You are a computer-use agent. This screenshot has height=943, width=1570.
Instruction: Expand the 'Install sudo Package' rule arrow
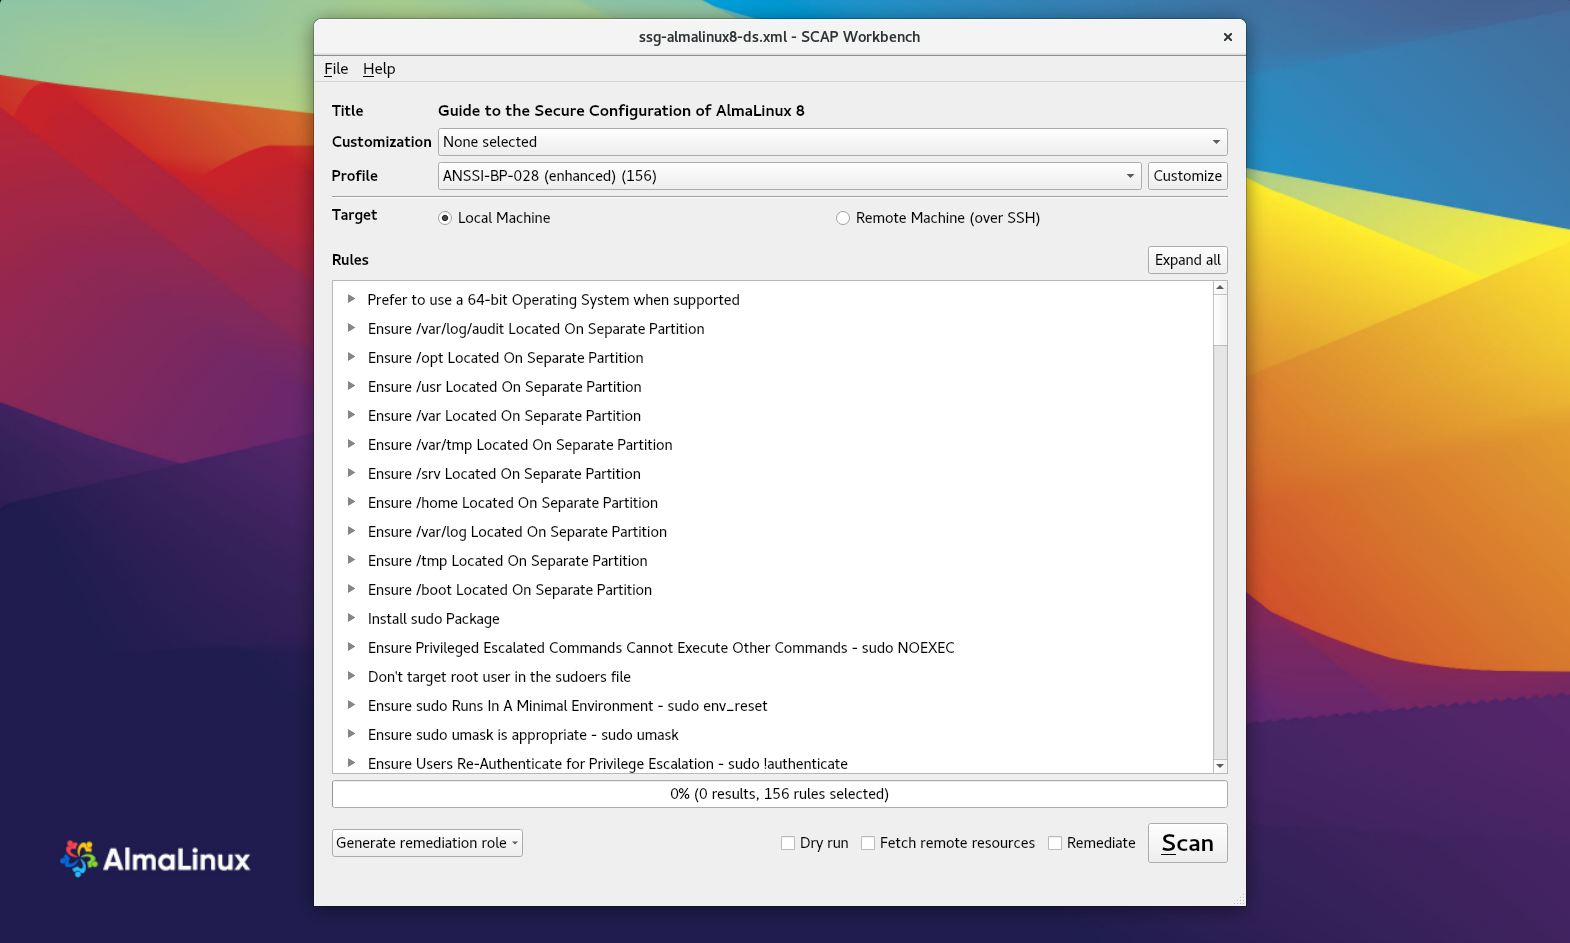(x=351, y=618)
